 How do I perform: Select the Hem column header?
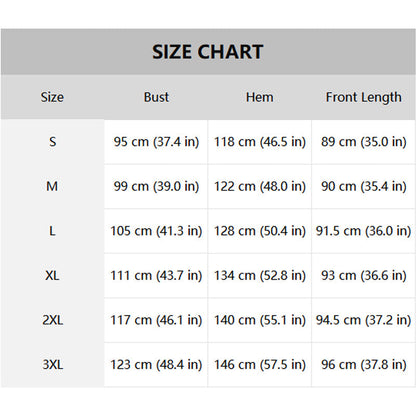[x=260, y=97]
